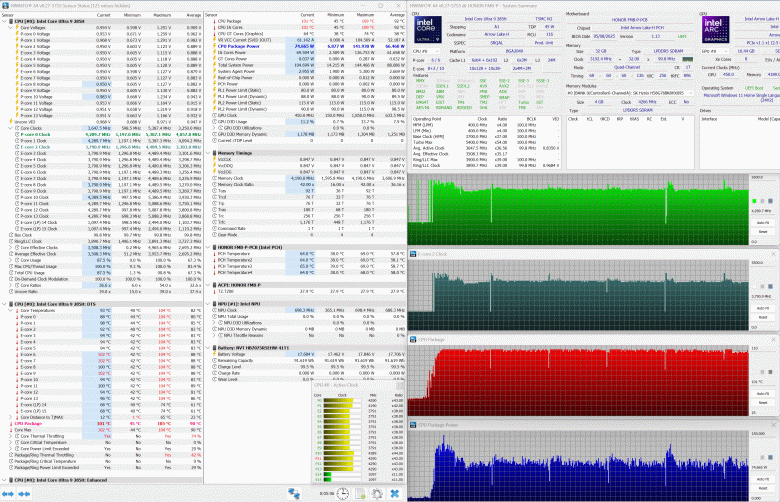Click the clock reset timer icon
Screen dimensions: 780x502
(343, 494)
